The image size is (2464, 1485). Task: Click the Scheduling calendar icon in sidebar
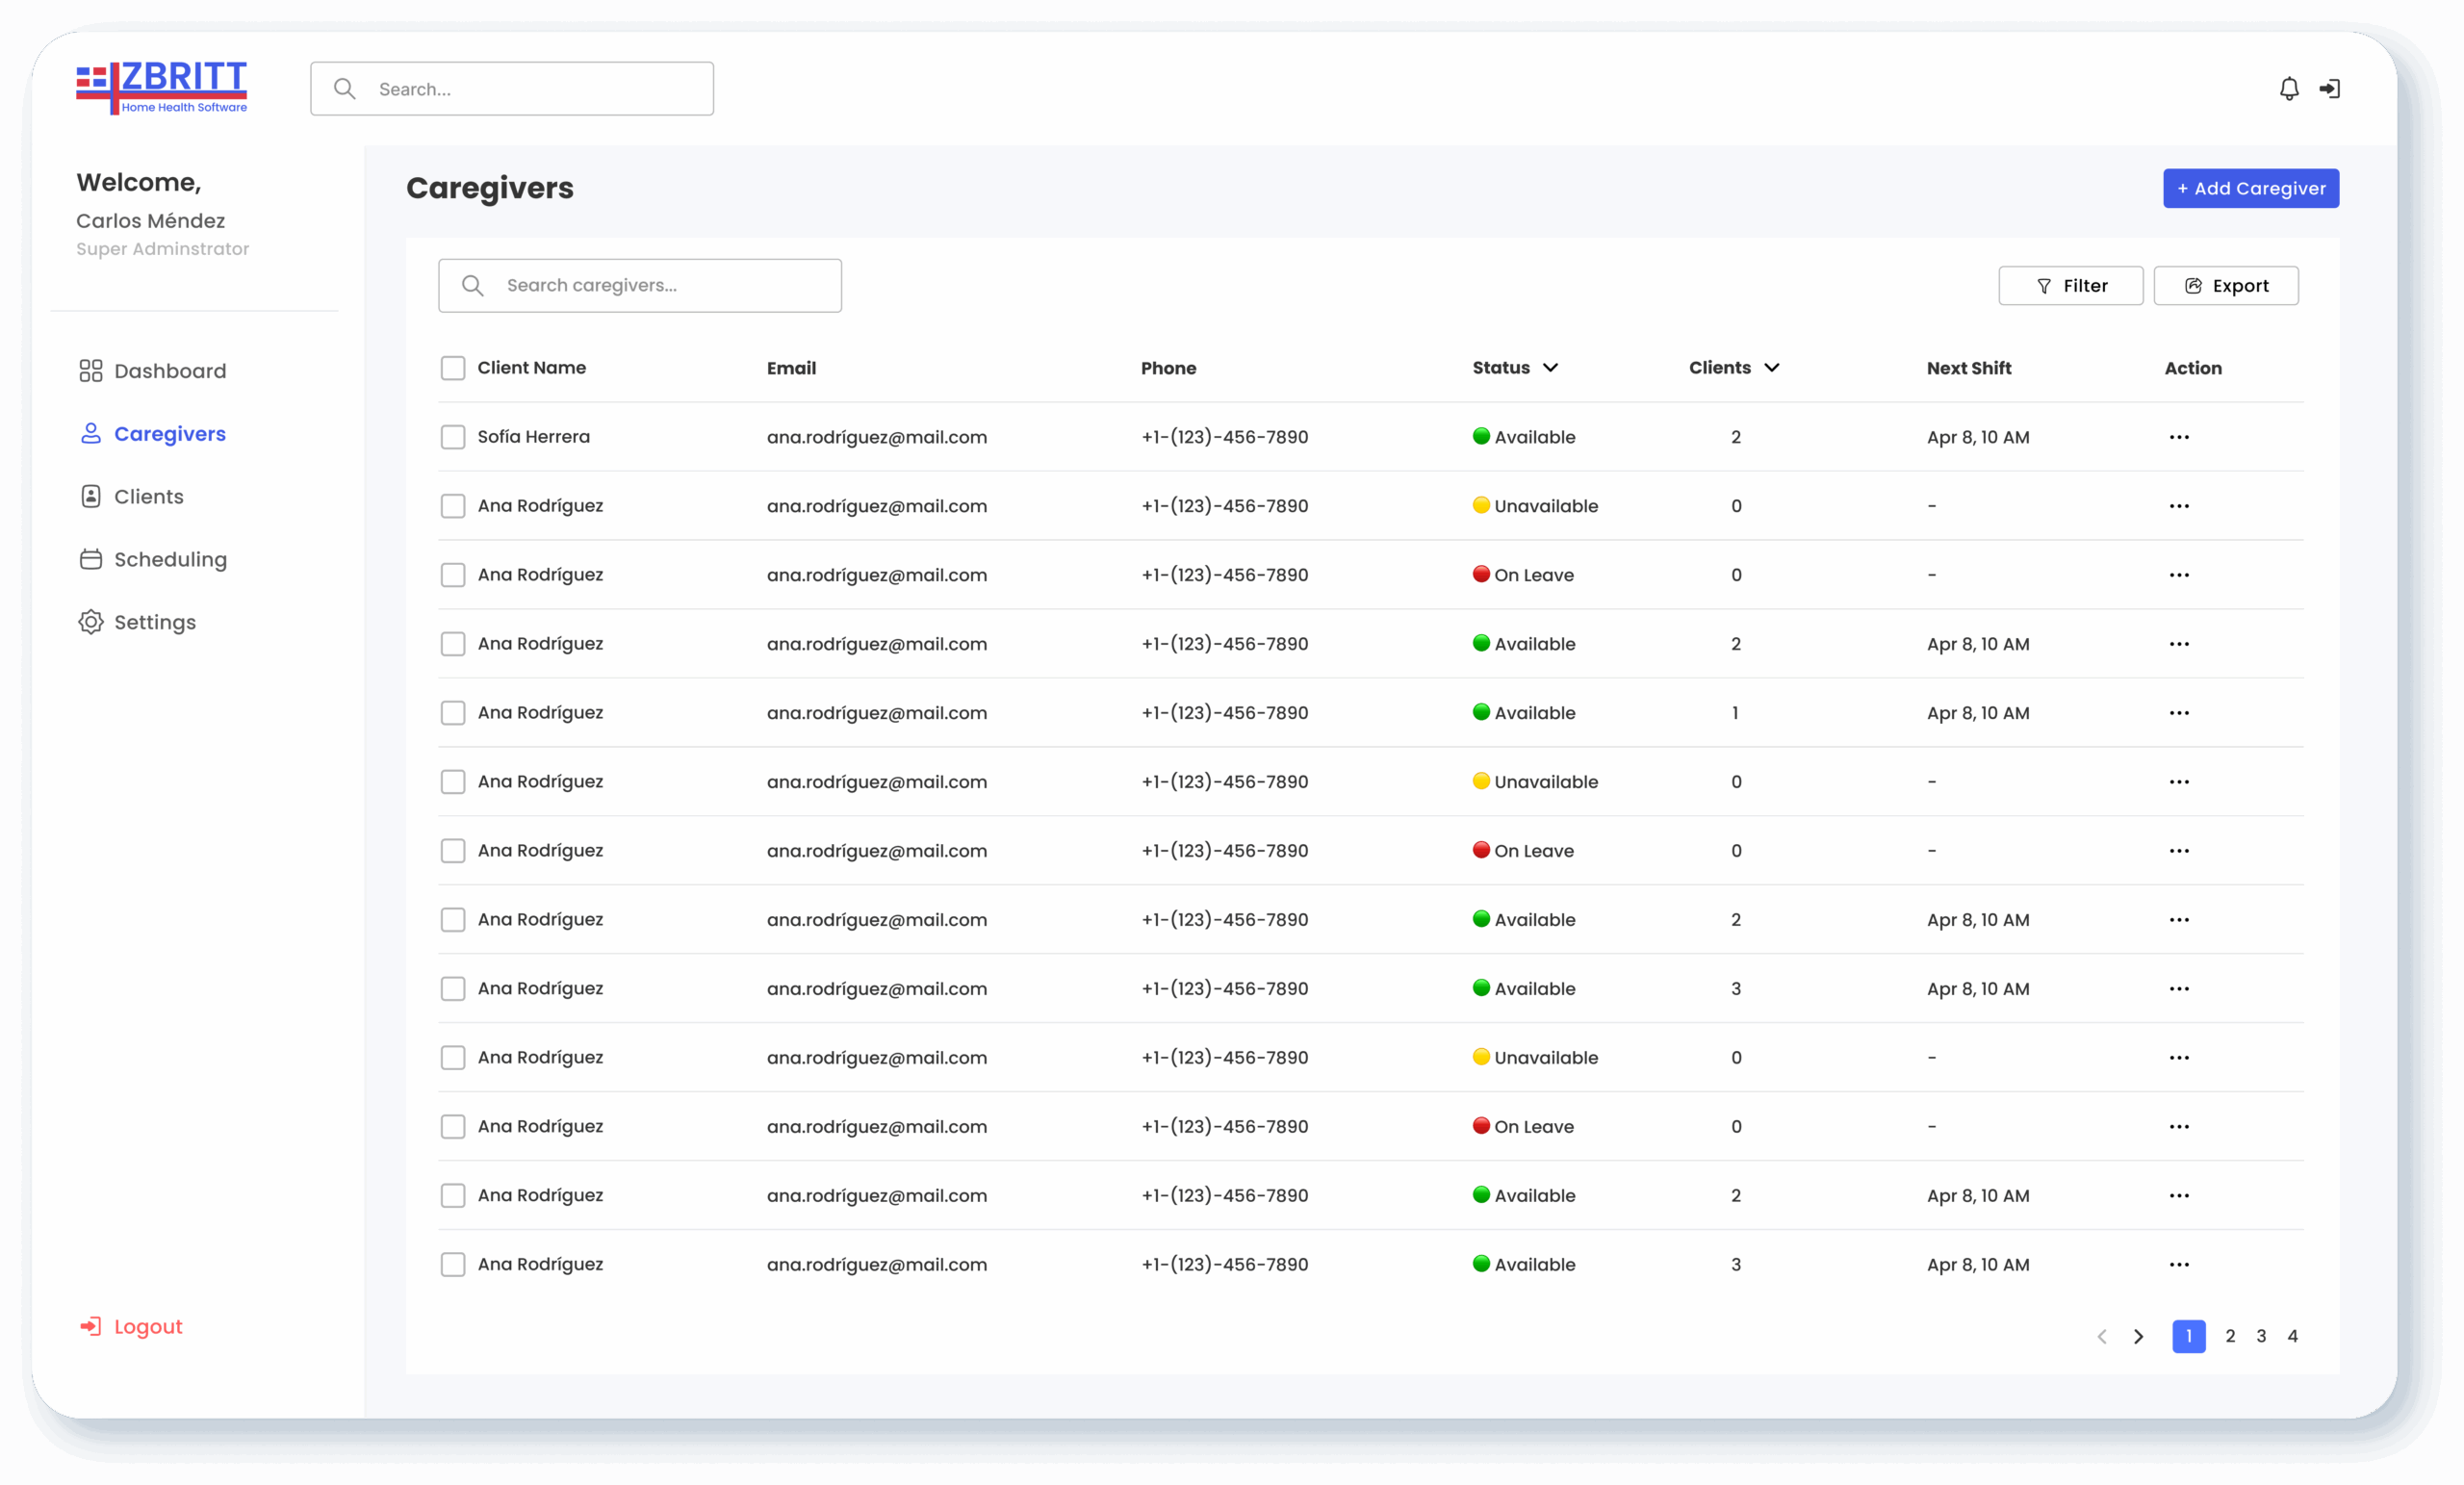pos(91,559)
